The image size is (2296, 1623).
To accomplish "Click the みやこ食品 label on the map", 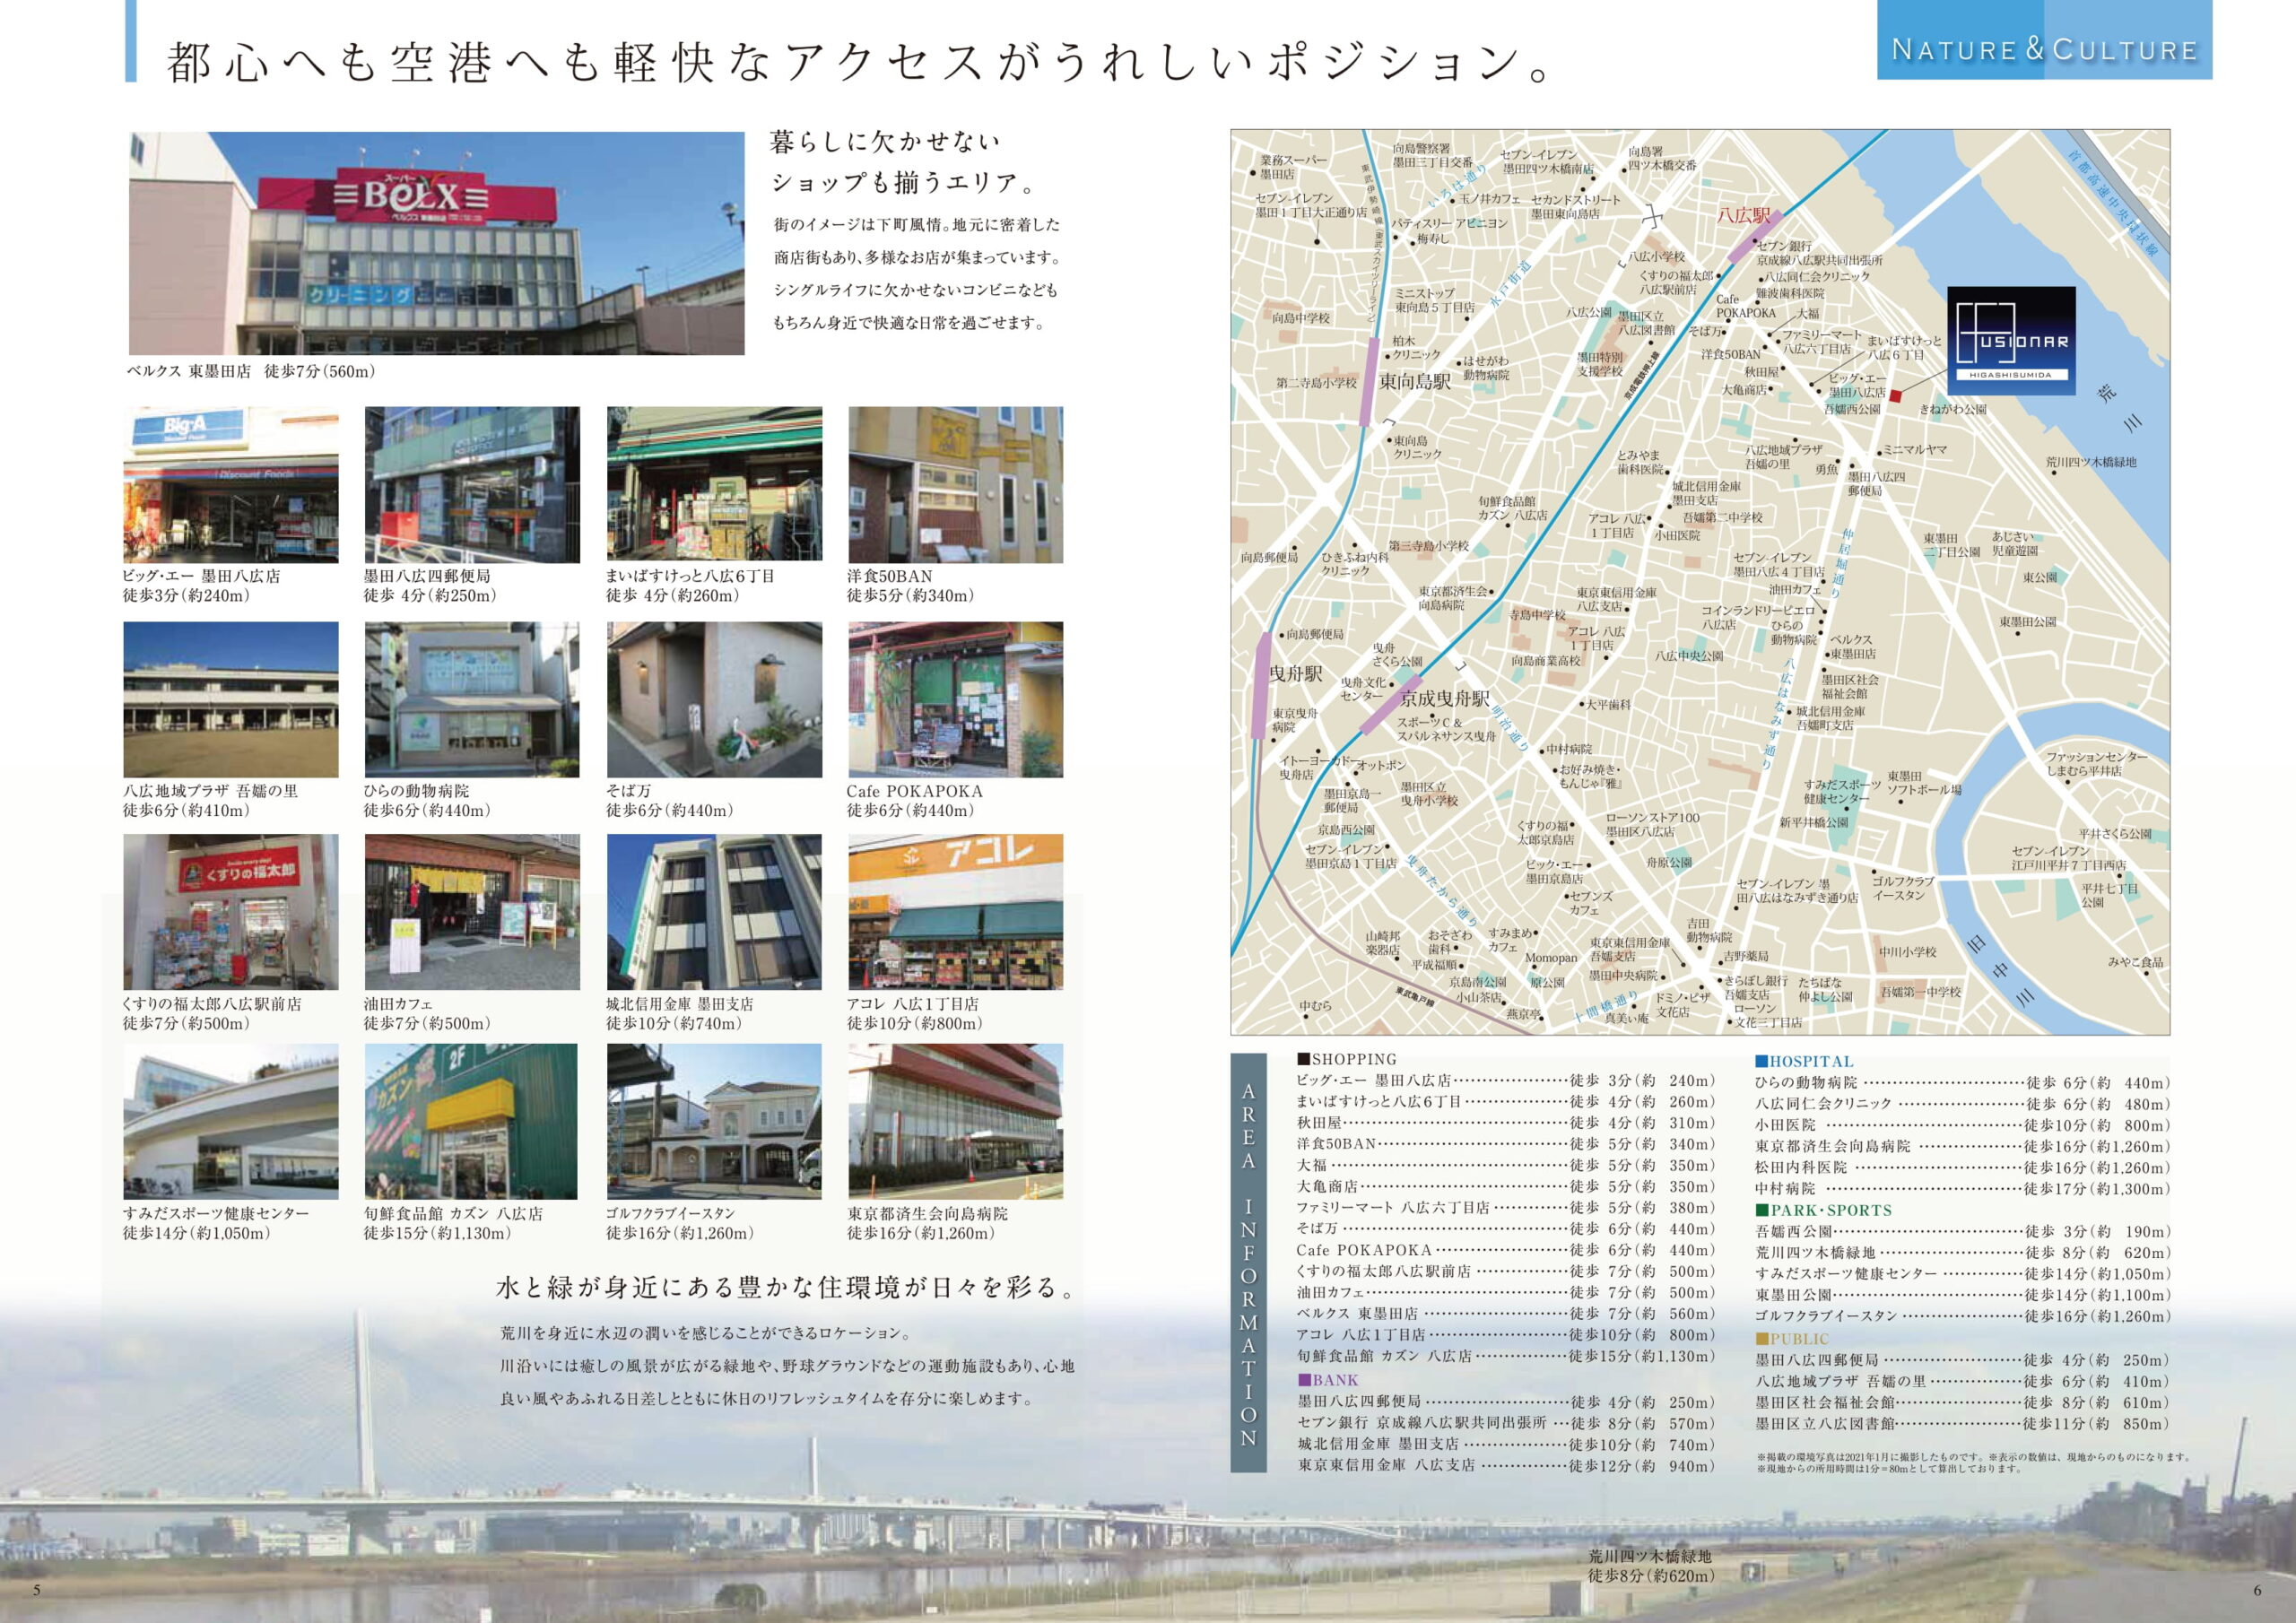I will pyautogui.click(x=2135, y=961).
